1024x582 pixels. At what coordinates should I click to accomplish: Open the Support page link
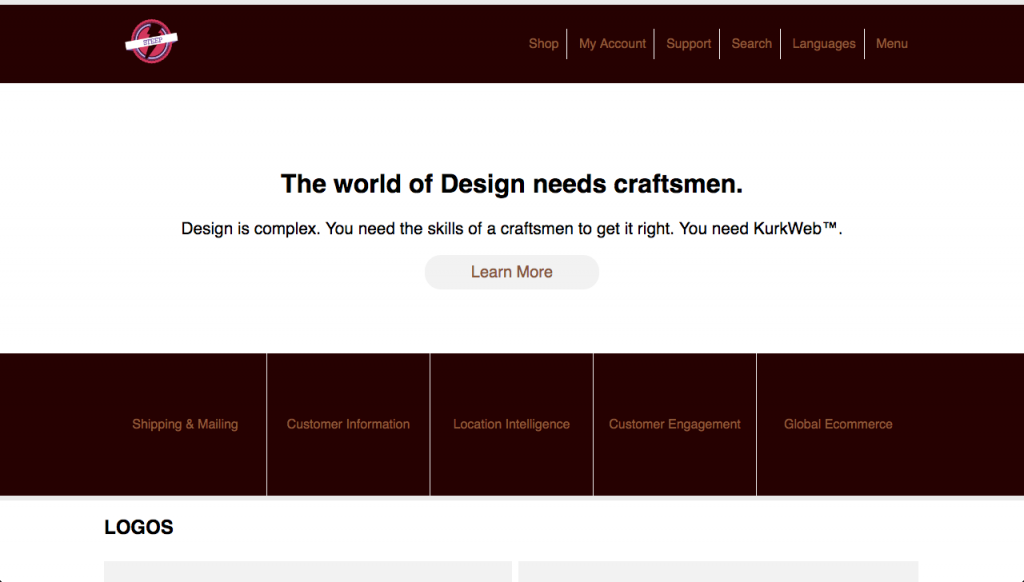(688, 44)
